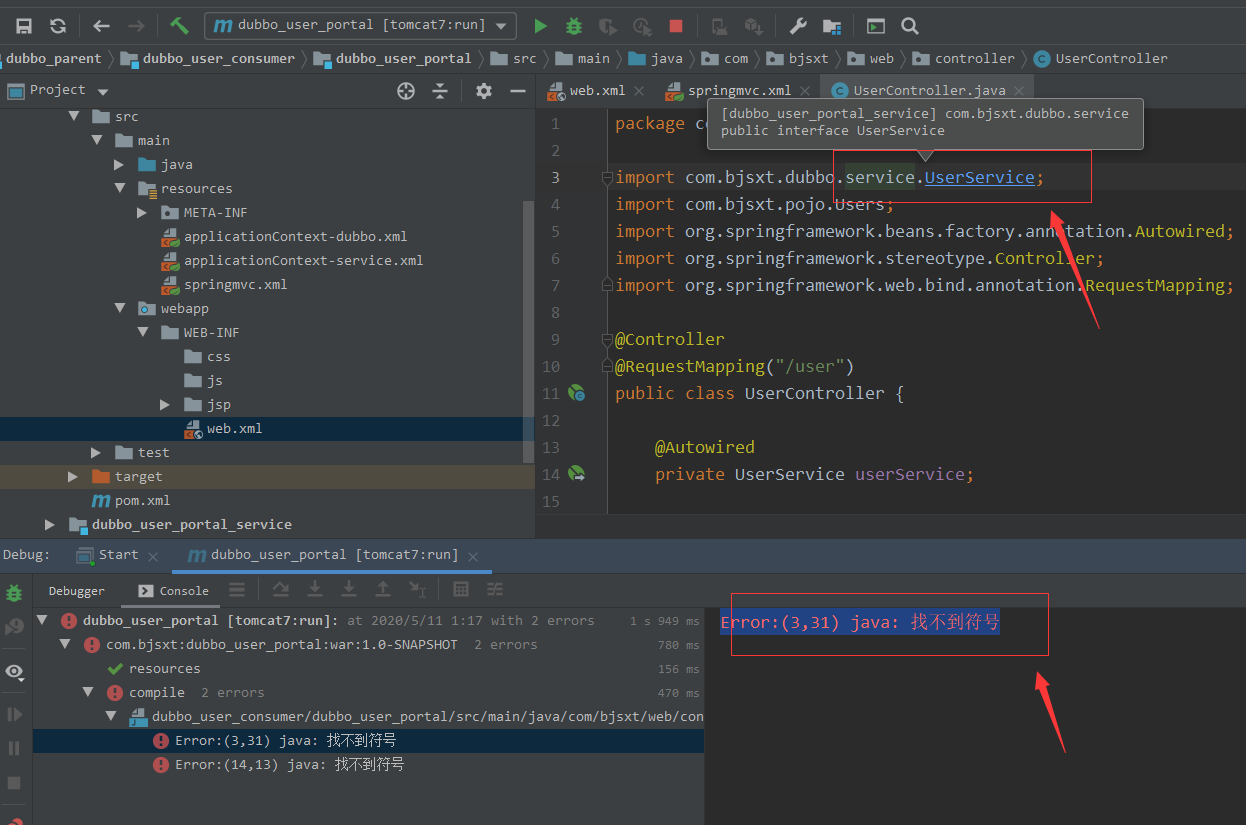Click the Search Everywhere magnifier icon

(909, 26)
